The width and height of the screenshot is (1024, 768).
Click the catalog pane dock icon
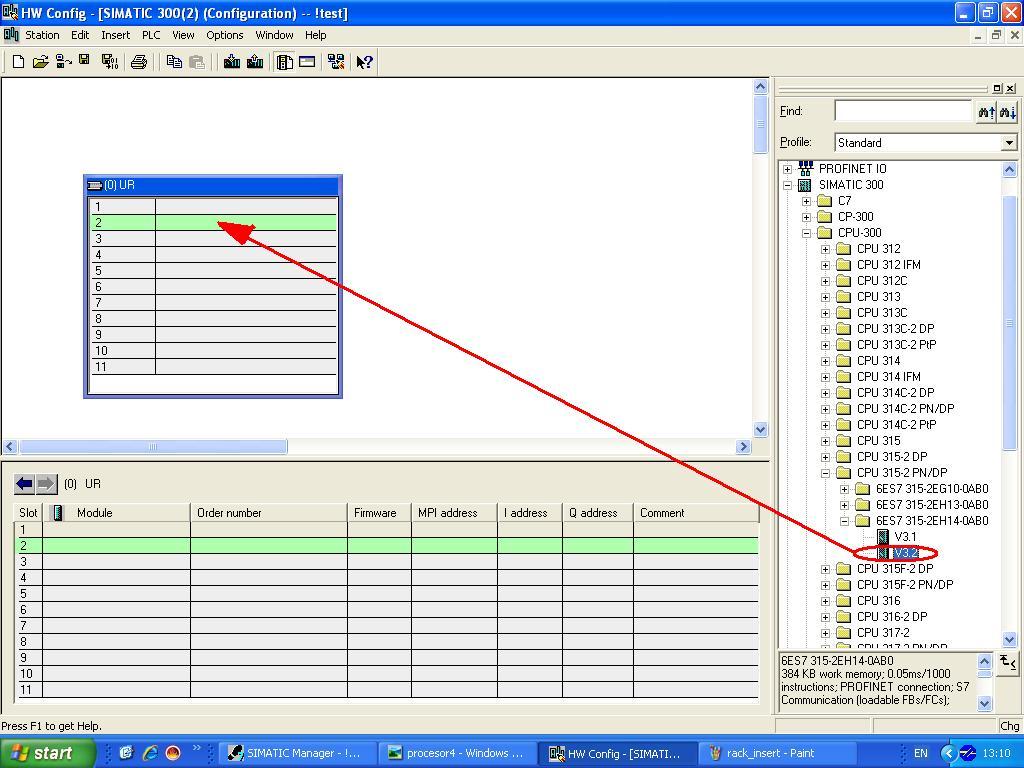click(x=997, y=88)
